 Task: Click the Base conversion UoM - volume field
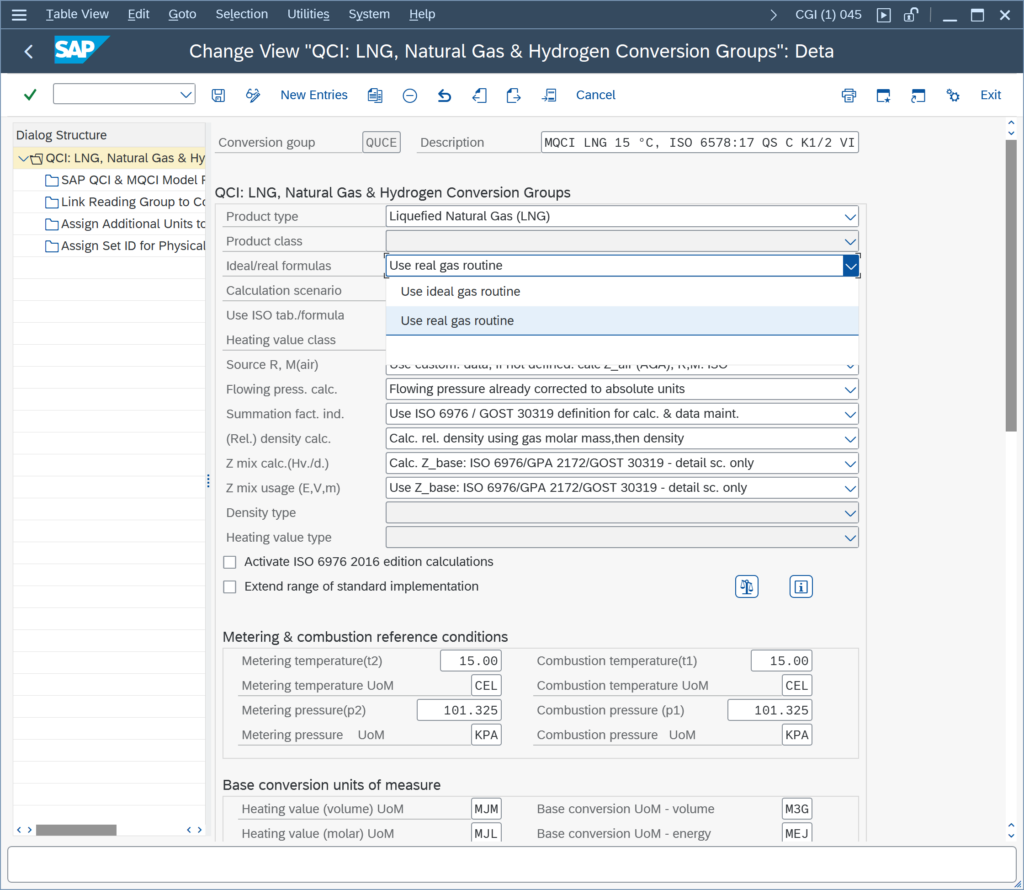click(x=797, y=810)
